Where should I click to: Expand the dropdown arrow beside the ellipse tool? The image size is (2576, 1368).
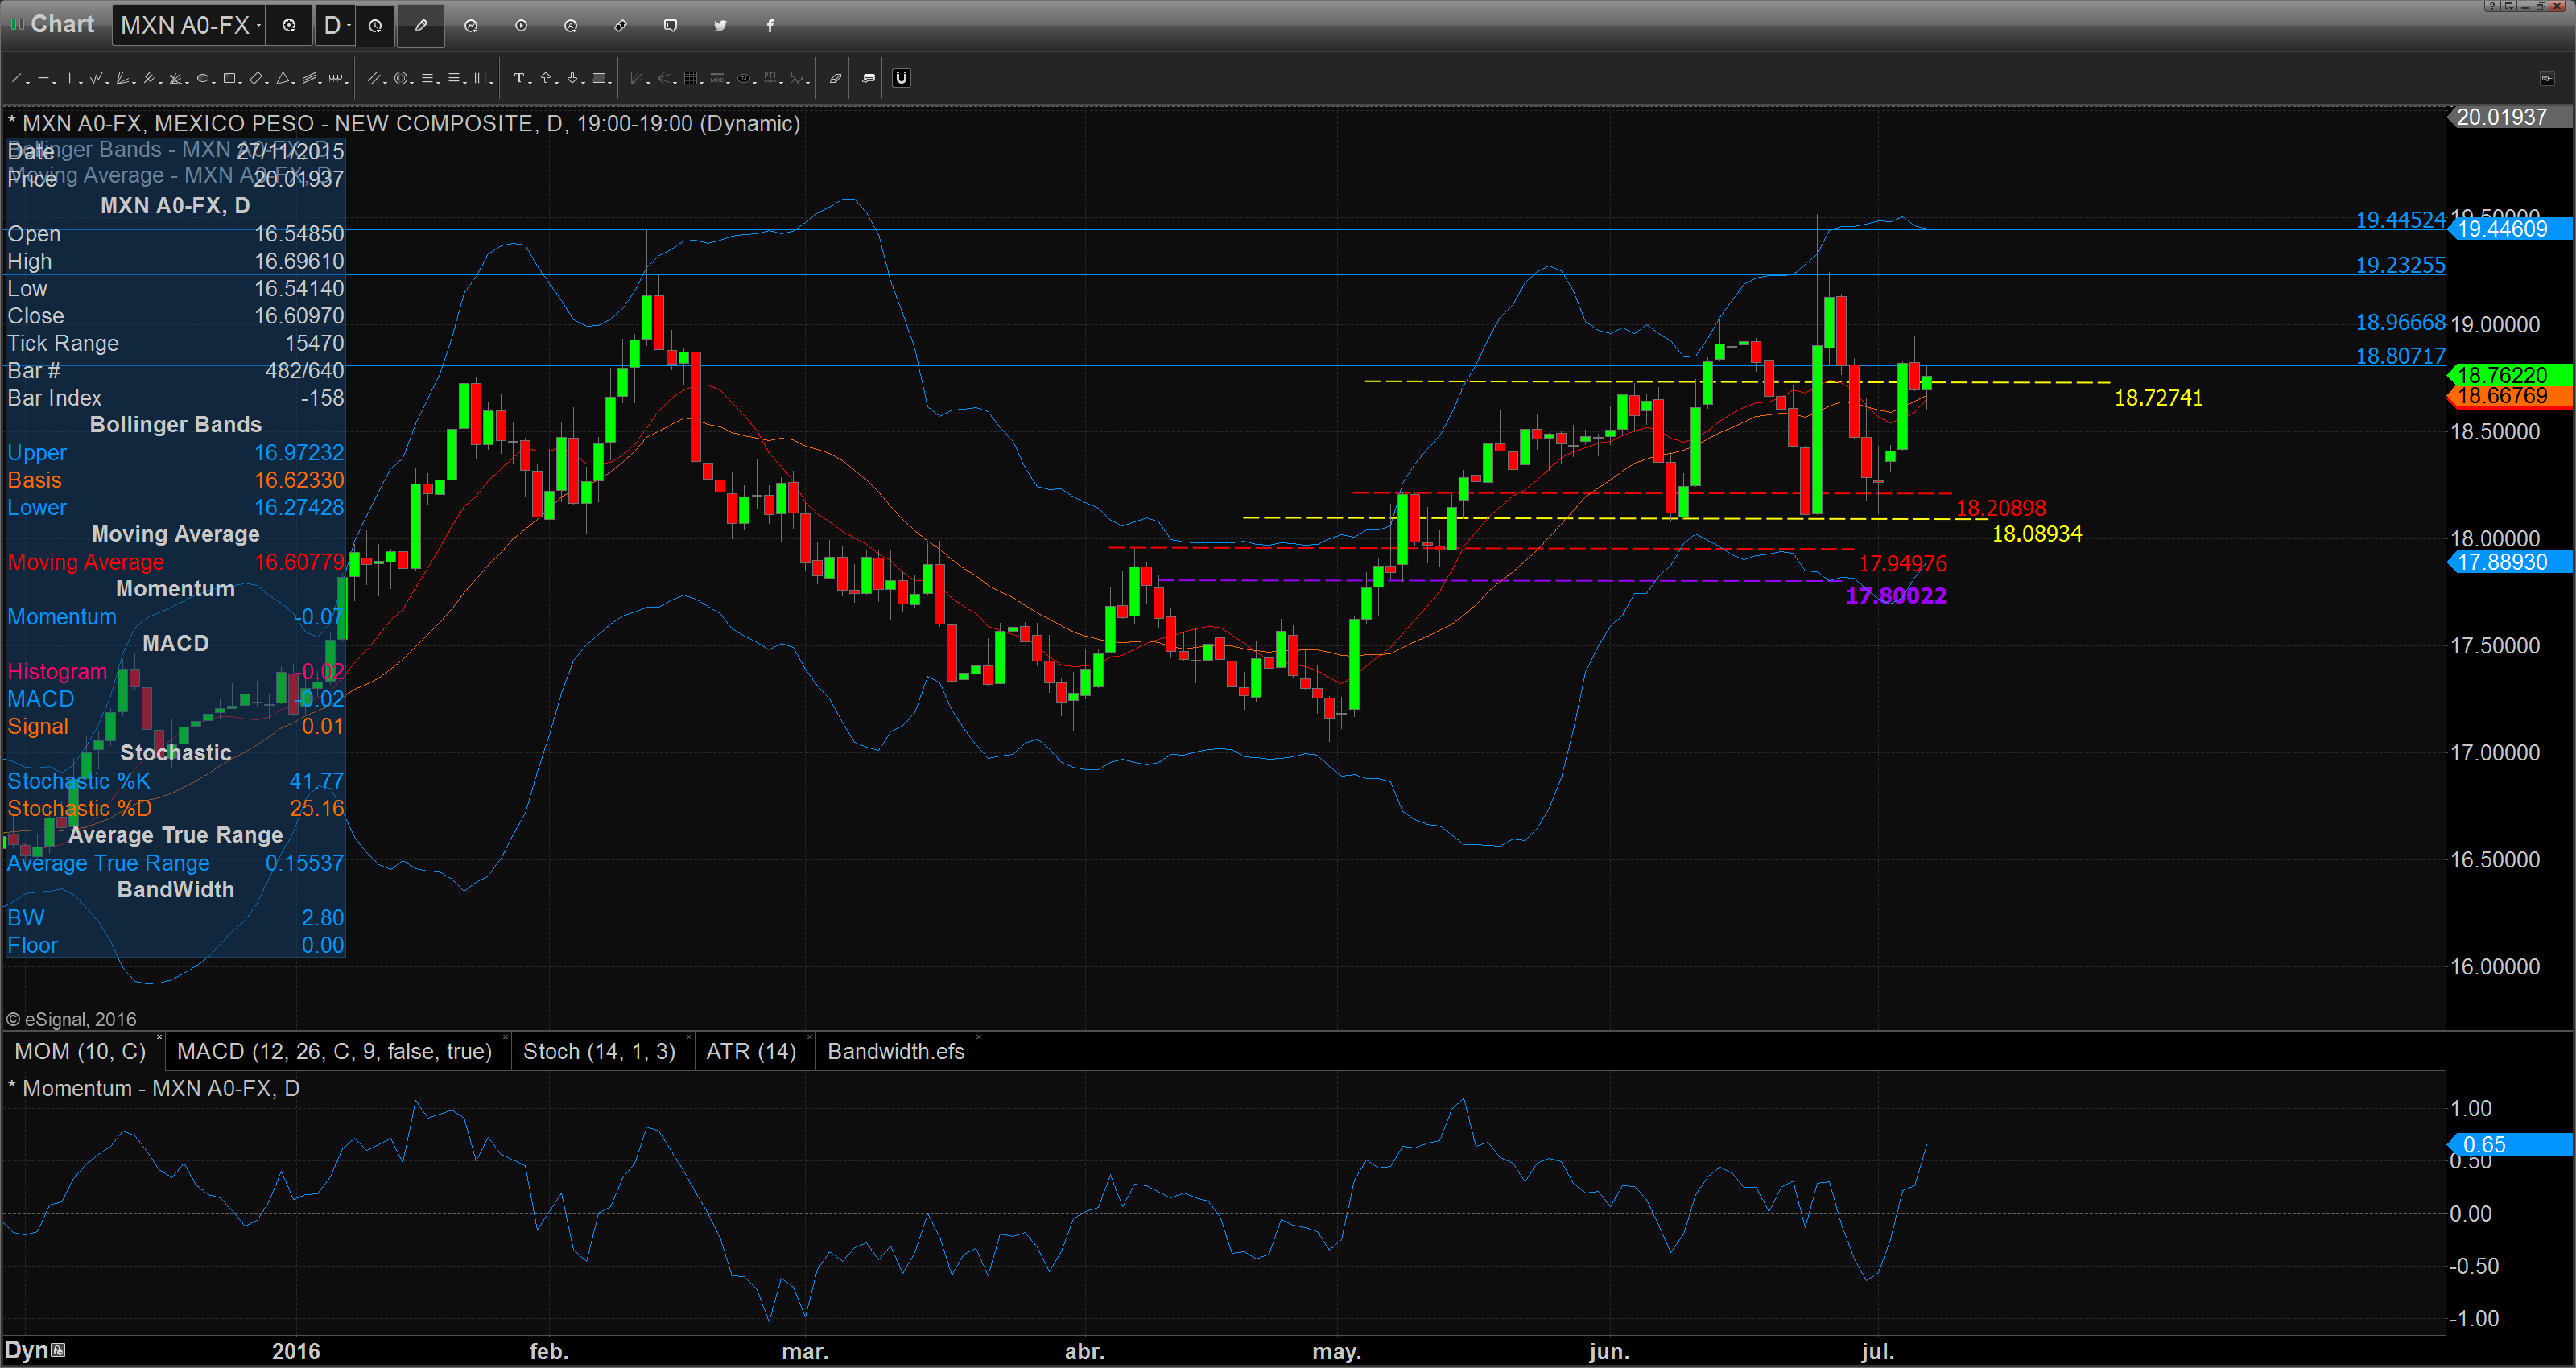tap(214, 82)
